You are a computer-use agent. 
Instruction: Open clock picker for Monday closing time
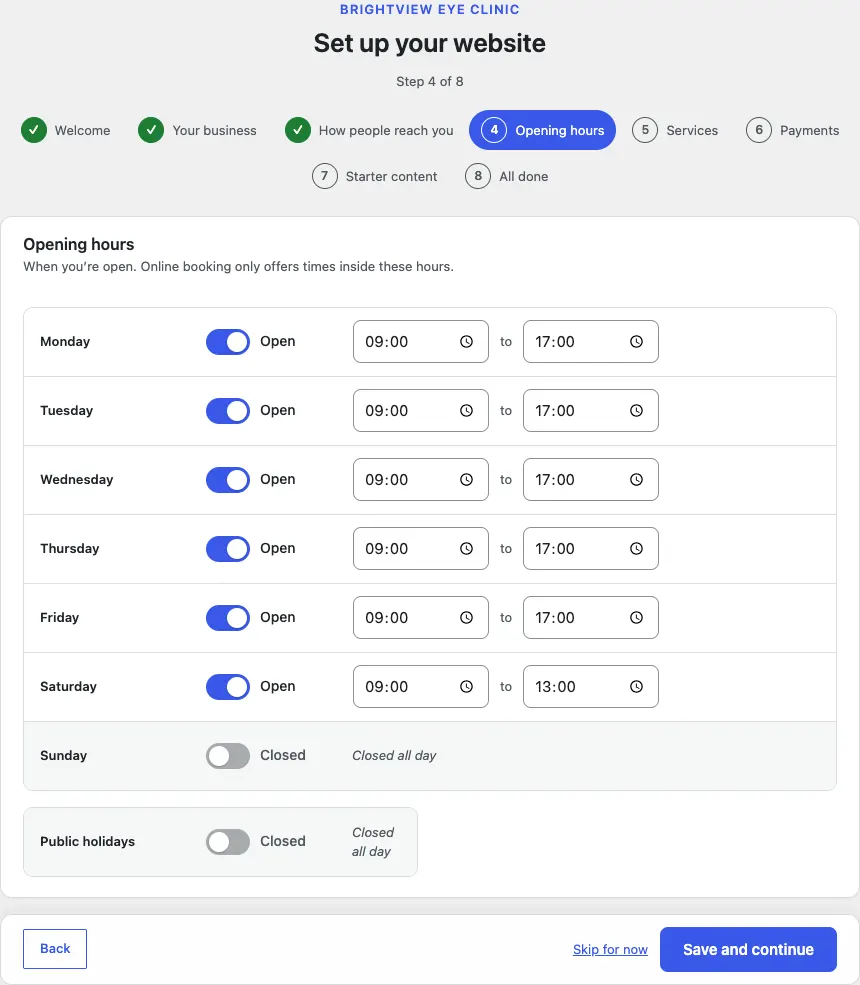(636, 342)
